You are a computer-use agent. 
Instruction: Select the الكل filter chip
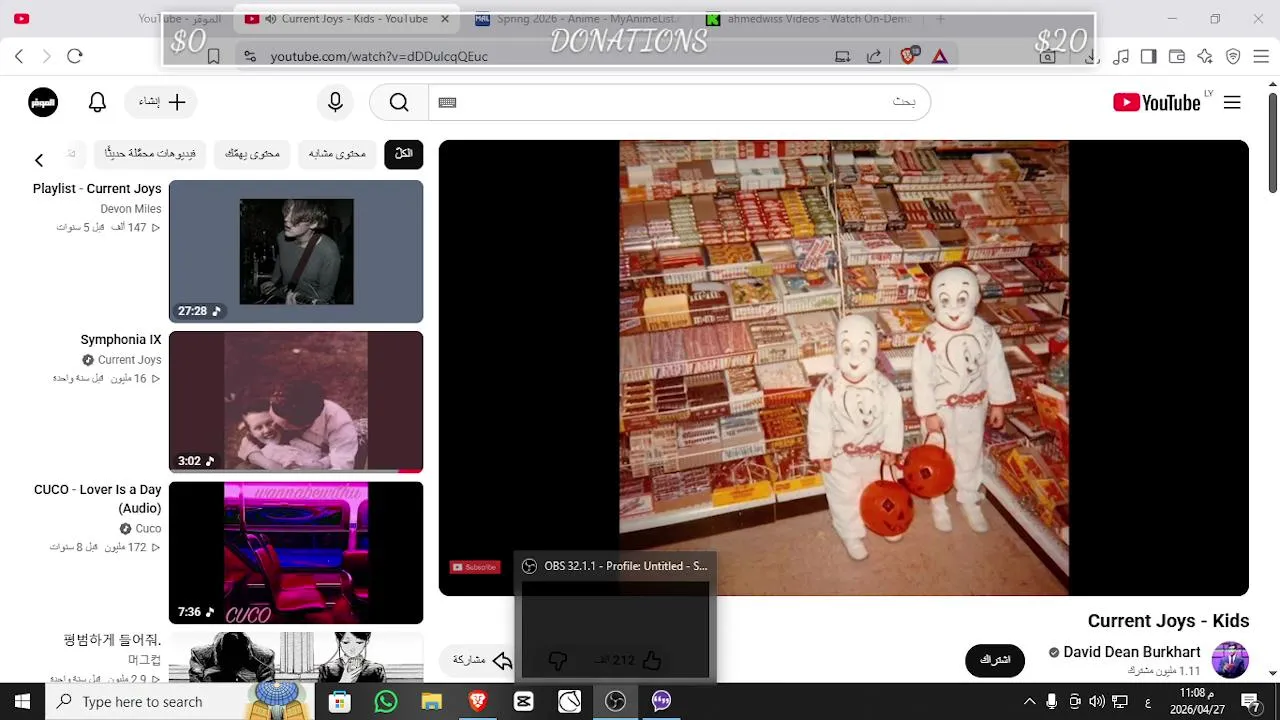click(x=404, y=154)
